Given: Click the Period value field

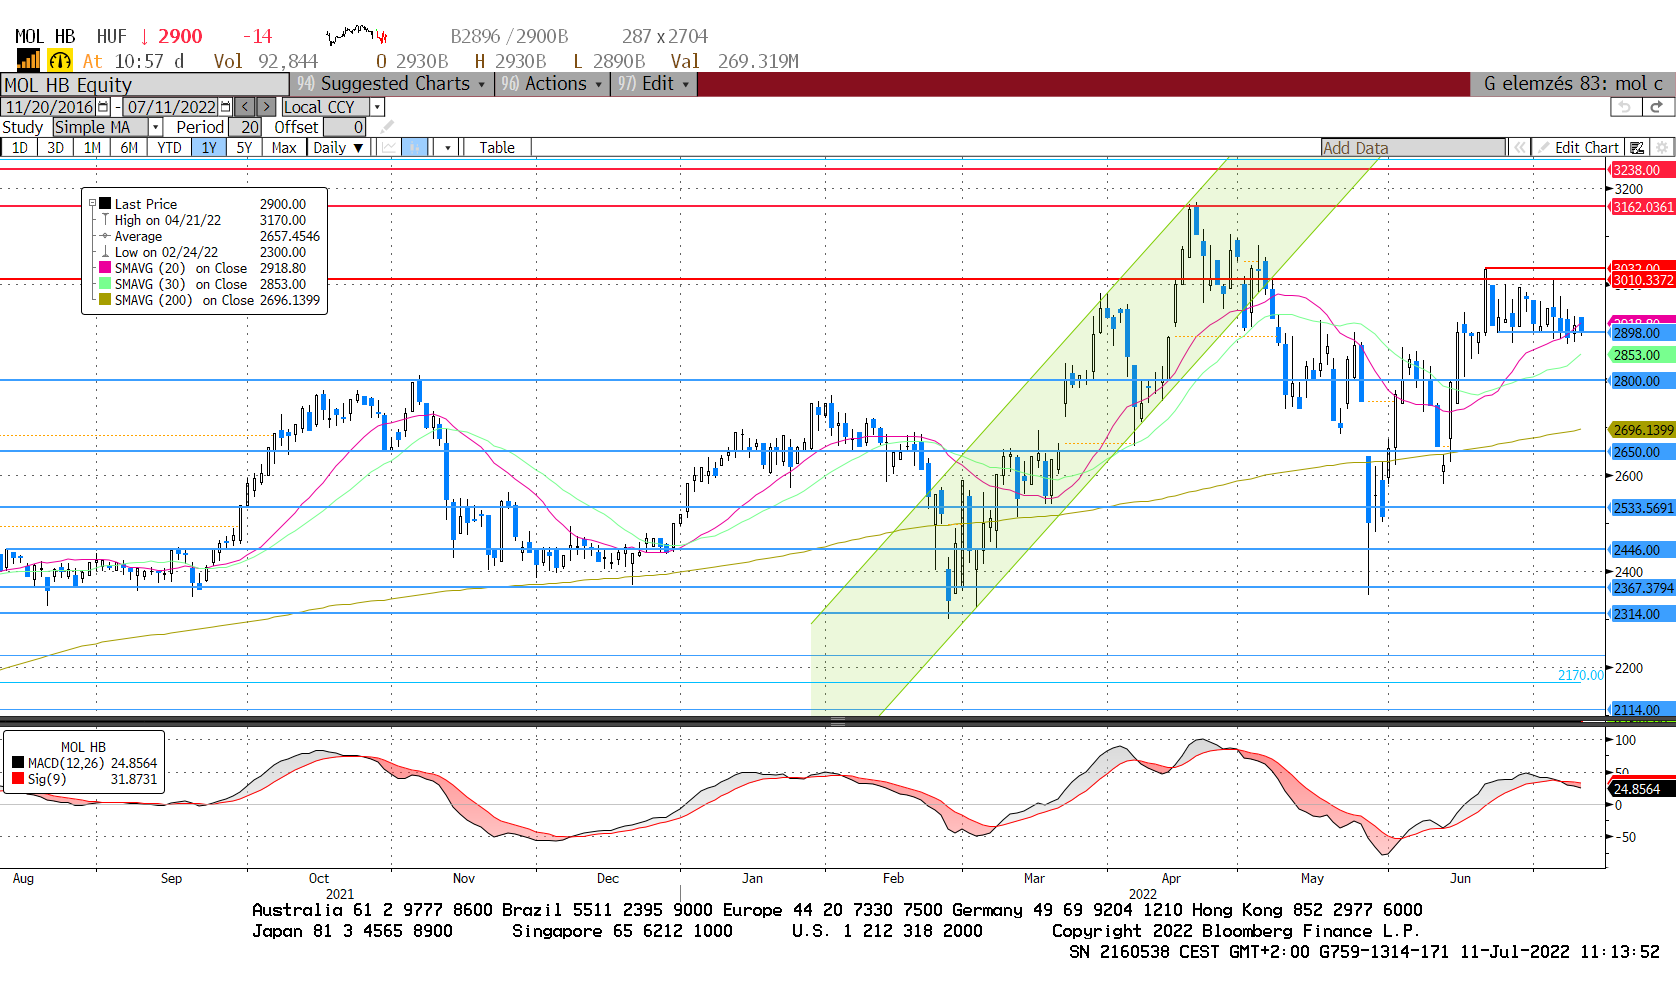Looking at the screenshot, I should (246, 127).
